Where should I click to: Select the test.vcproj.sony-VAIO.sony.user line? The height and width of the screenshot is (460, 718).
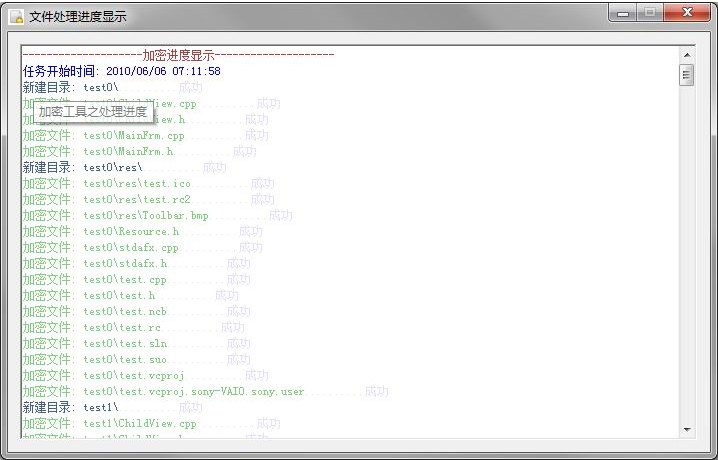(206, 392)
